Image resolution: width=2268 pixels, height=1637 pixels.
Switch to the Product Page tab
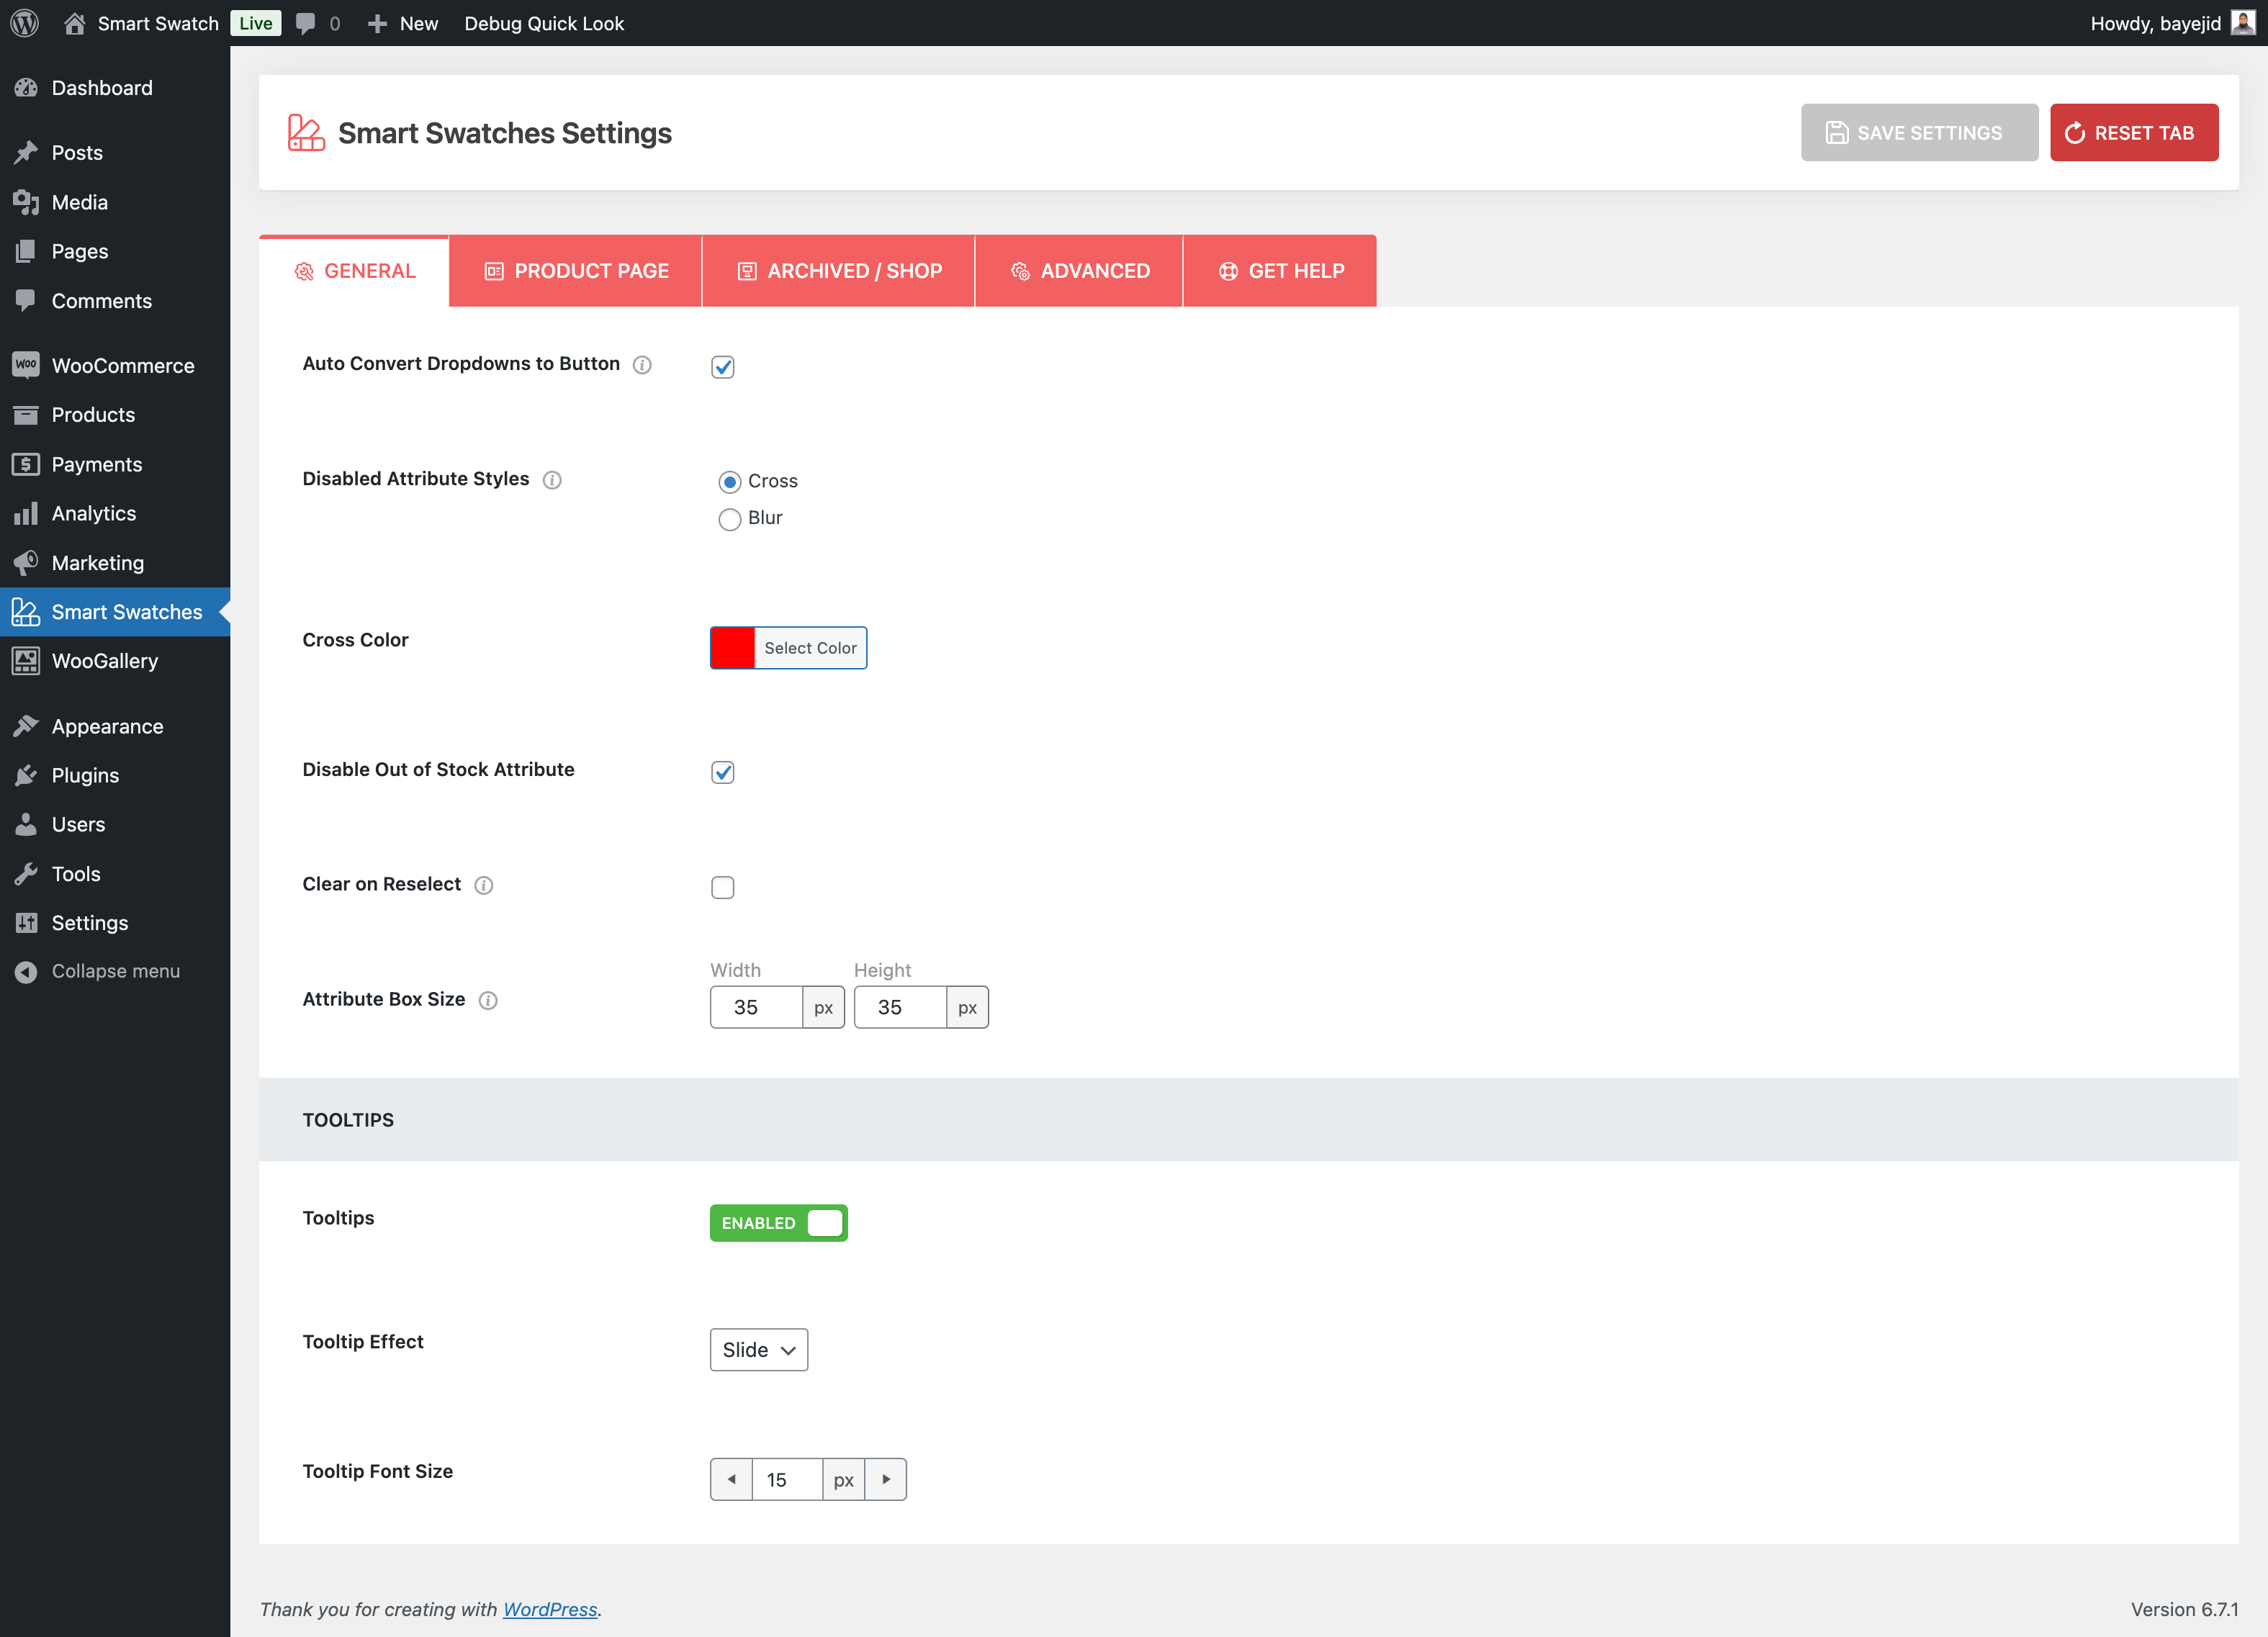coord(576,271)
